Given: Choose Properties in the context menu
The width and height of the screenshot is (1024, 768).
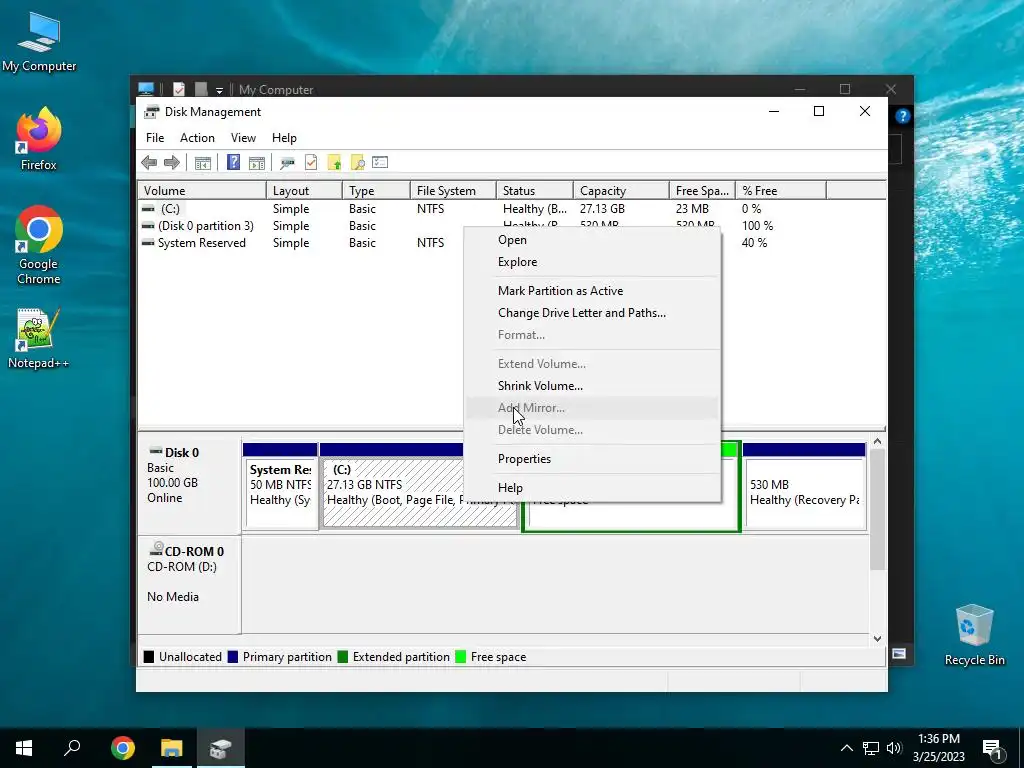Looking at the screenshot, I should click(592, 459).
